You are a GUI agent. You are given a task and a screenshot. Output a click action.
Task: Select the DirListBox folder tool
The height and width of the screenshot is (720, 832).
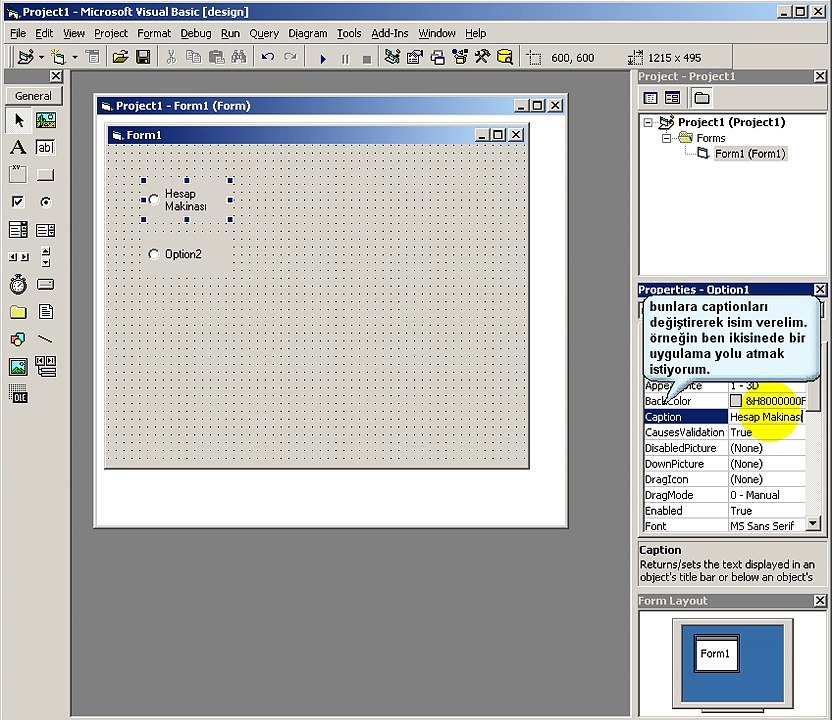(x=18, y=312)
